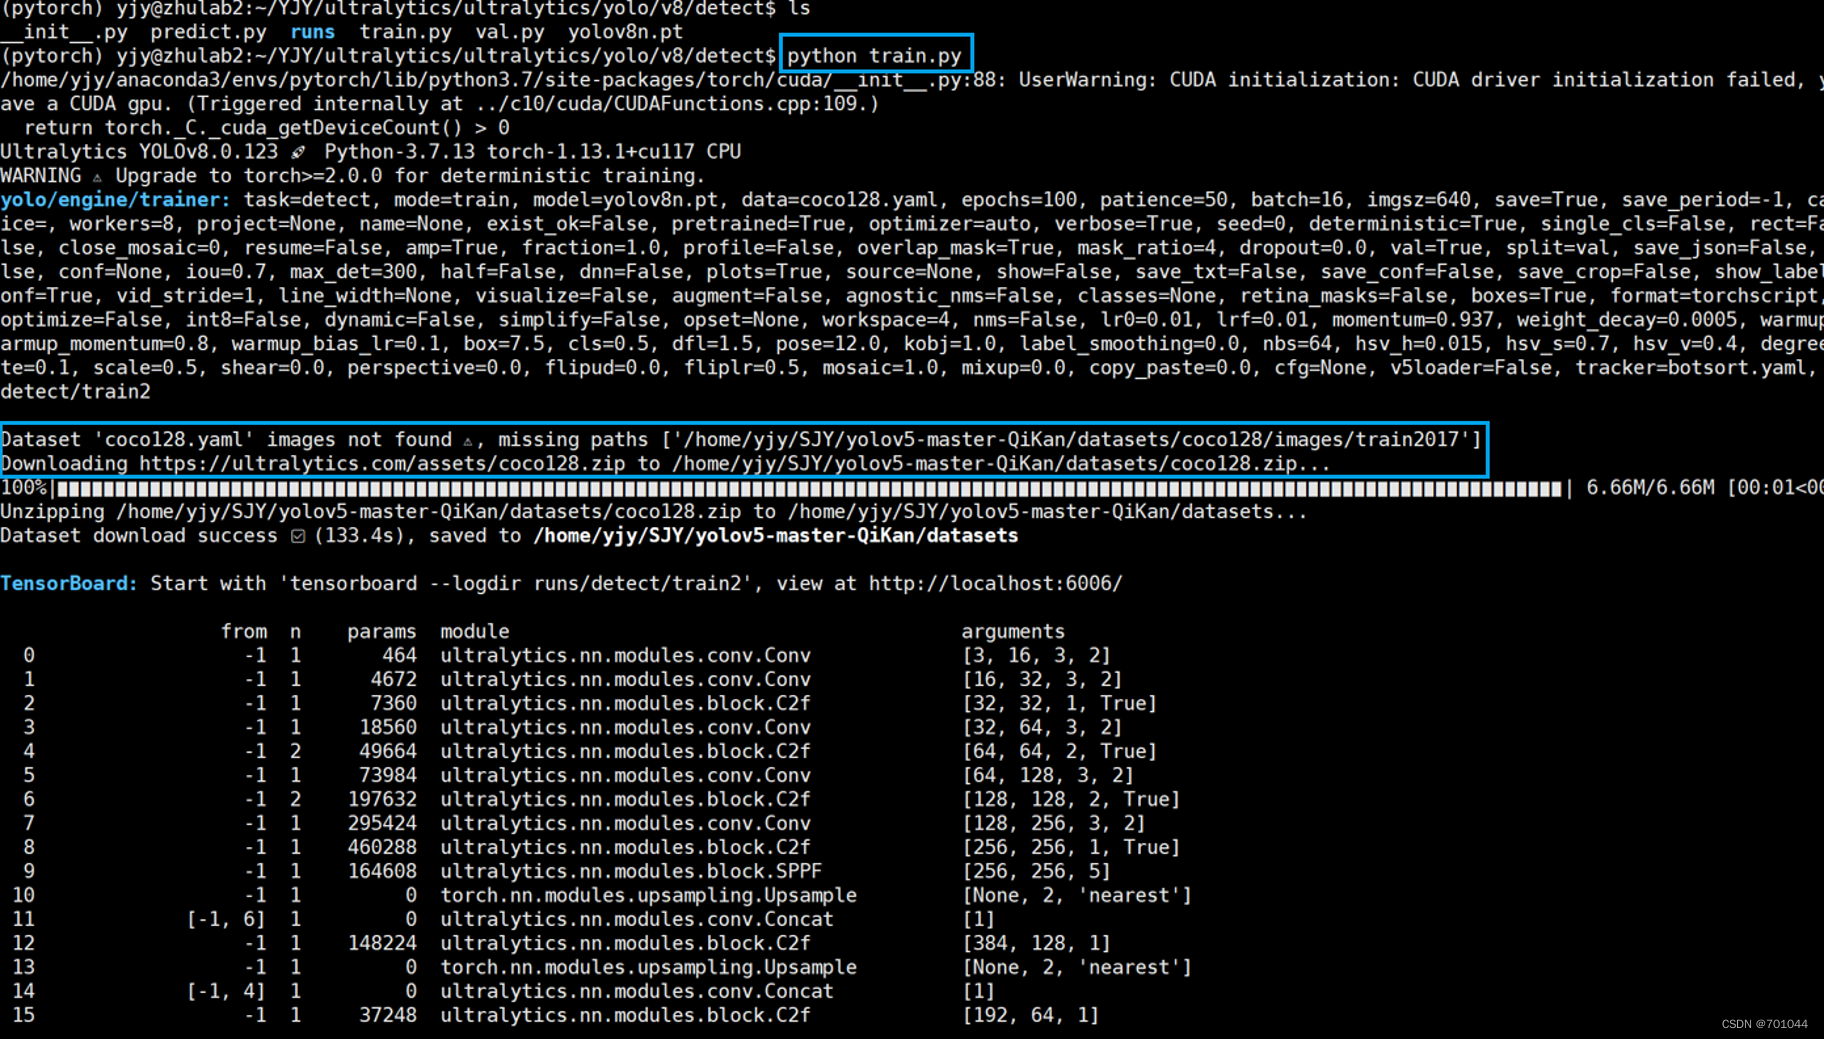Click the '6.66M/6.66M' download size text
Screen dimensions: 1824x1039
click(x=1650, y=488)
